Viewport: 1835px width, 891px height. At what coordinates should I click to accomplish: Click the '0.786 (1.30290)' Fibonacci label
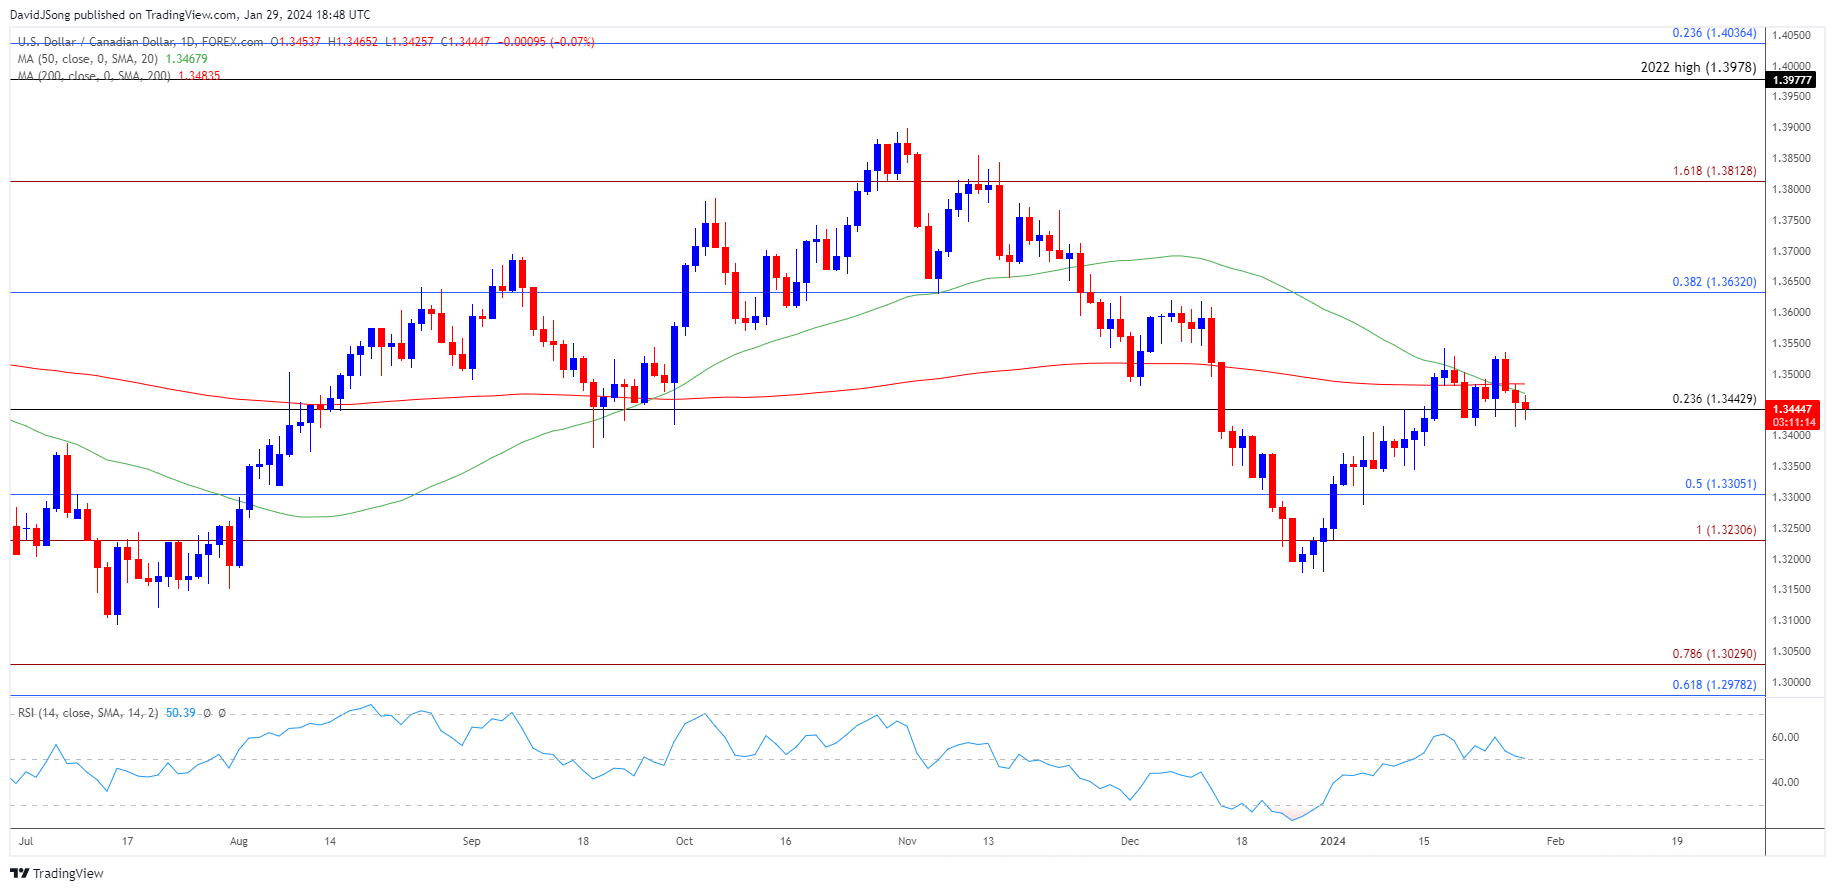(x=1714, y=654)
